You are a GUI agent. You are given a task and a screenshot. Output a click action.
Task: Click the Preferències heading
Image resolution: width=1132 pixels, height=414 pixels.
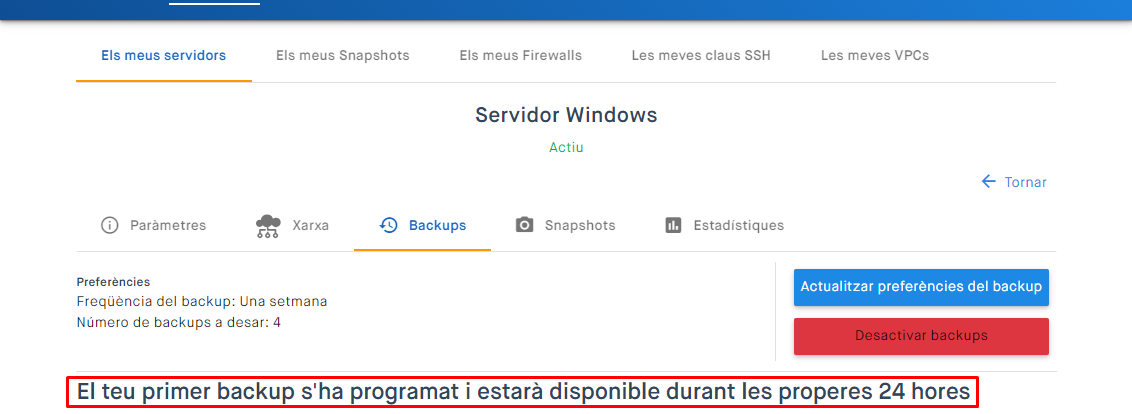click(113, 282)
